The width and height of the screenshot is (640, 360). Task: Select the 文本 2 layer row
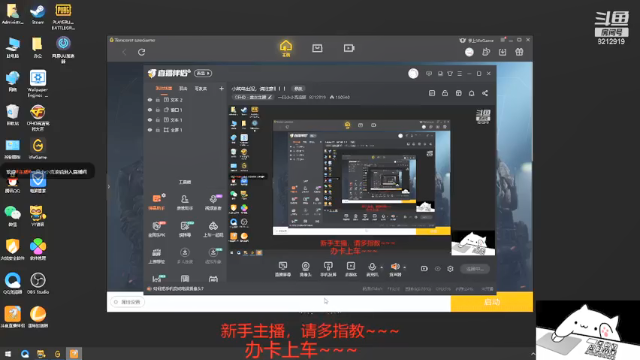tap(186, 100)
